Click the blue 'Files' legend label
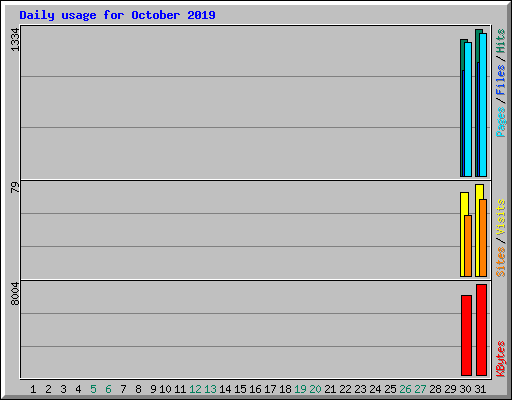Image resolution: width=512 pixels, height=400 pixels. coord(500,80)
